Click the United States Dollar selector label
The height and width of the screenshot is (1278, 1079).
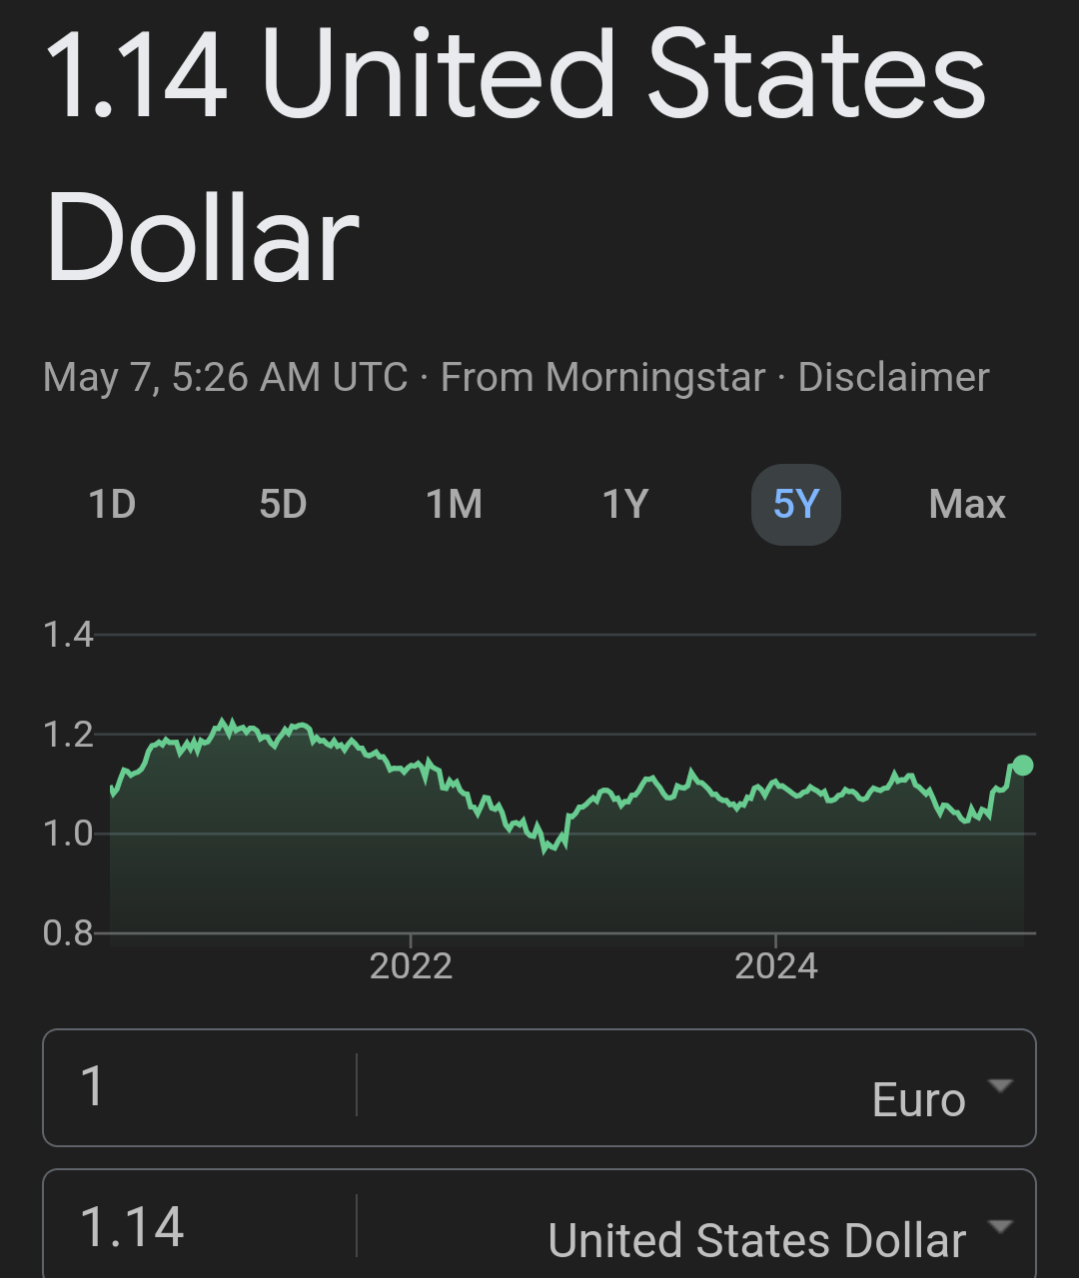tap(756, 1241)
